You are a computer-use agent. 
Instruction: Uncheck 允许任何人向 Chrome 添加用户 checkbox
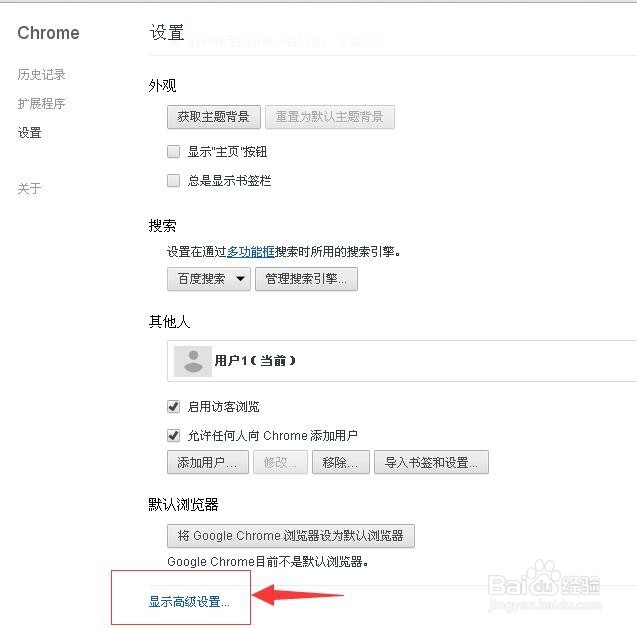click(173, 435)
